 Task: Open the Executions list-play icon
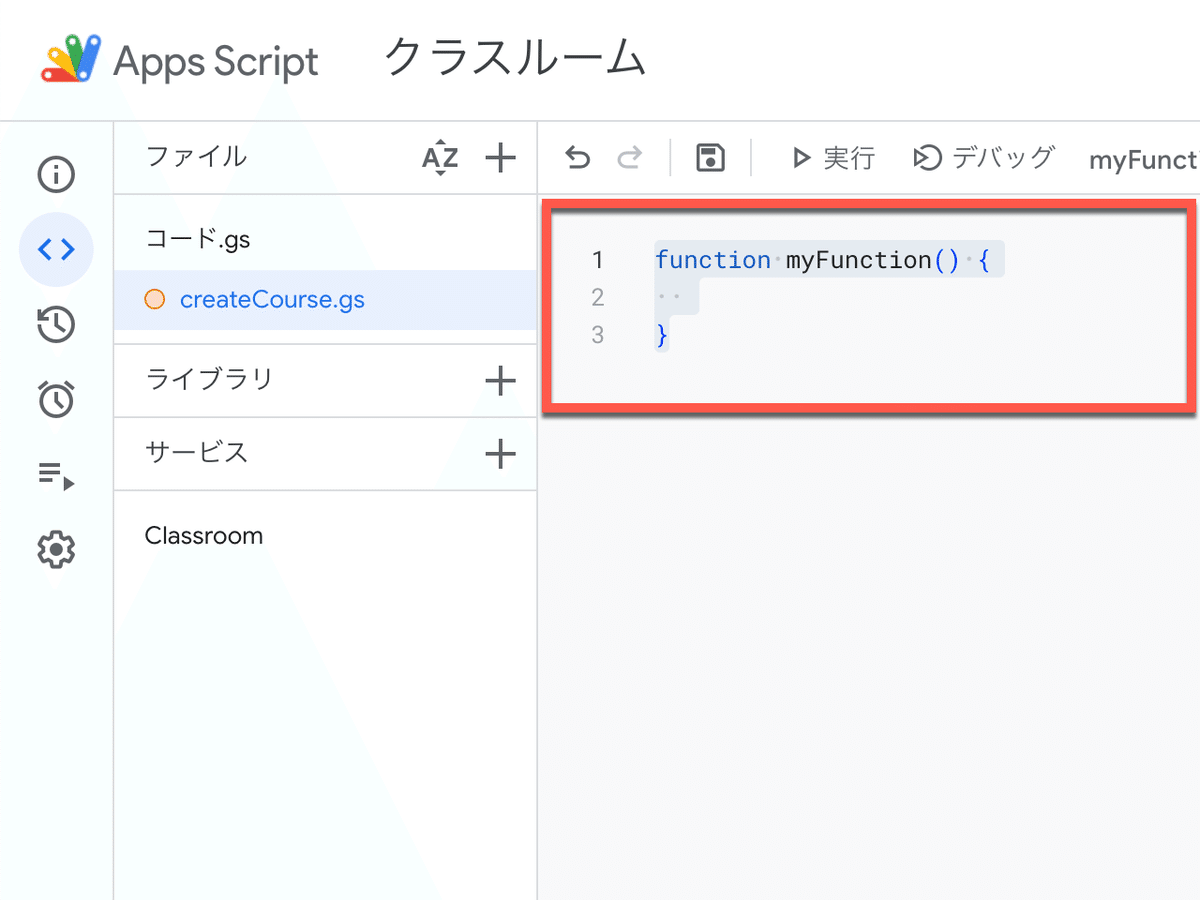(56, 475)
